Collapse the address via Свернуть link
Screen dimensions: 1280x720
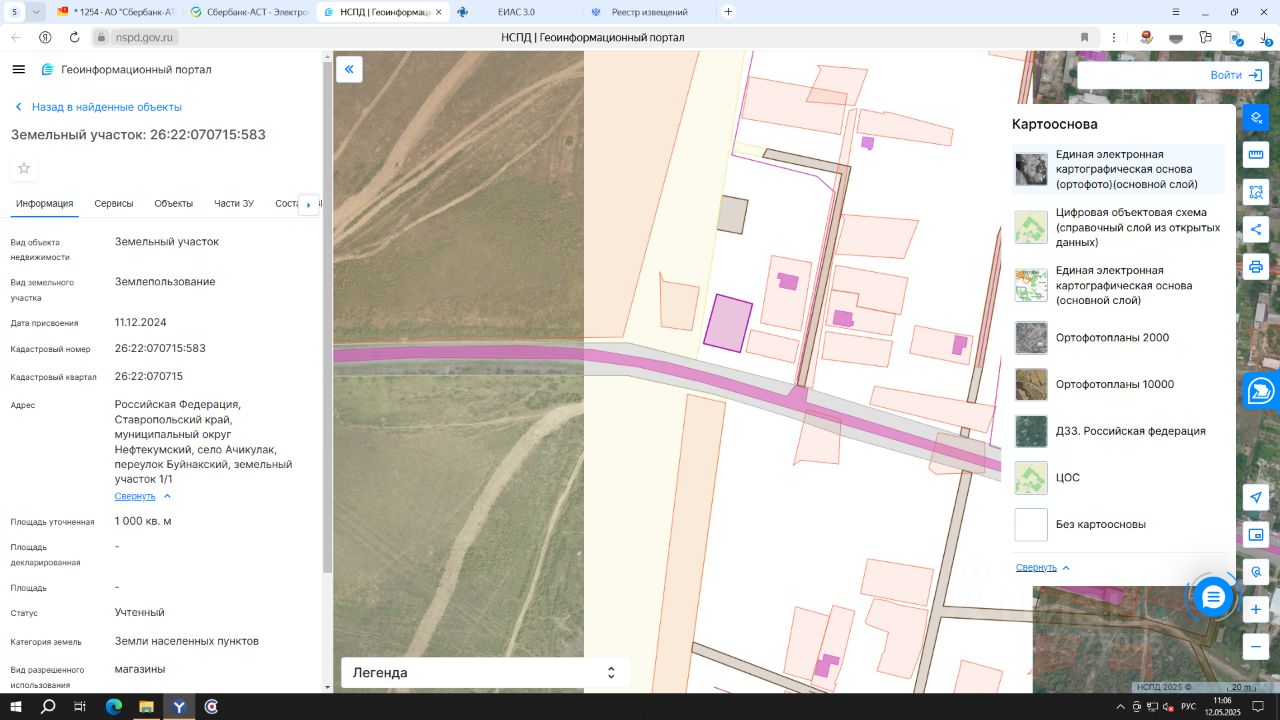coord(143,496)
